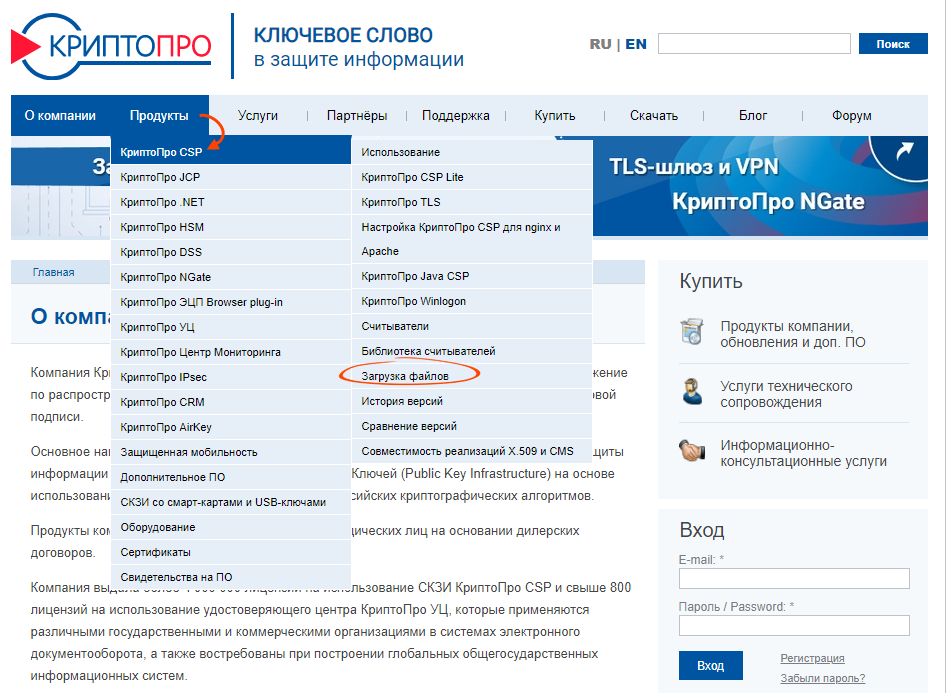Select КриптоПро AirKey menu item
The image size is (946, 693).
(x=231, y=428)
